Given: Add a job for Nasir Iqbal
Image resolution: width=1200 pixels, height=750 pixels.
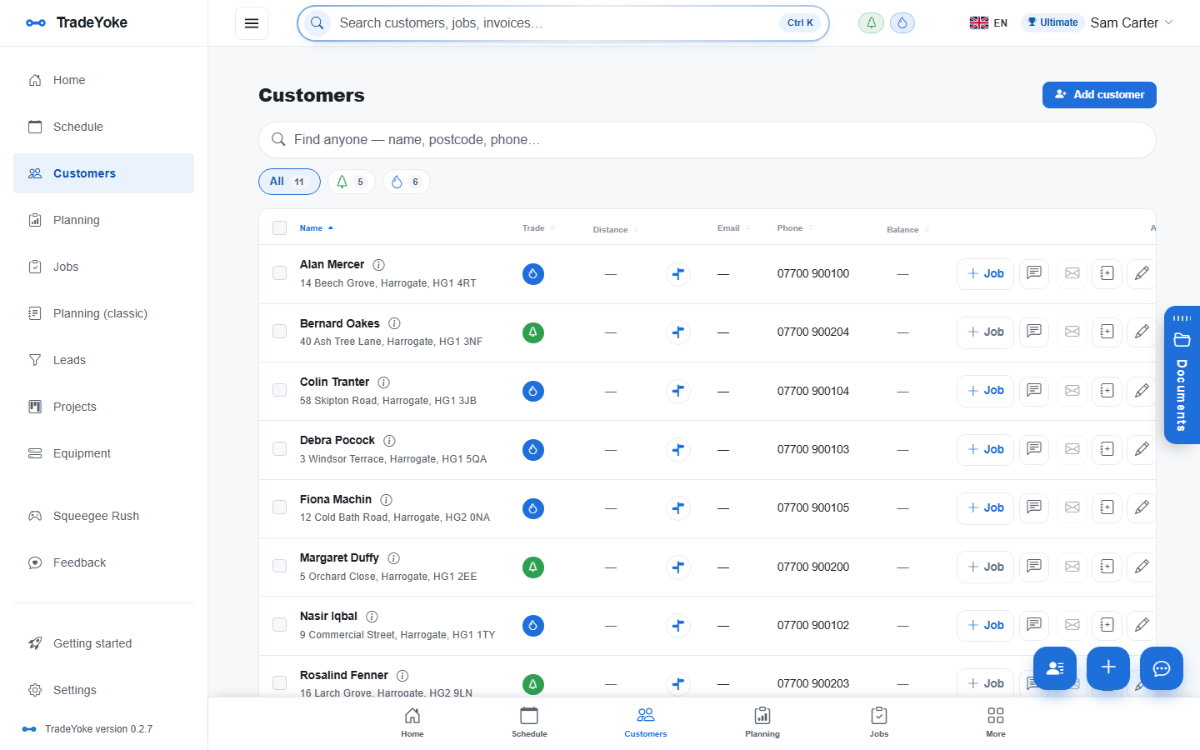Looking at the screenshot, I should point(985,625).
